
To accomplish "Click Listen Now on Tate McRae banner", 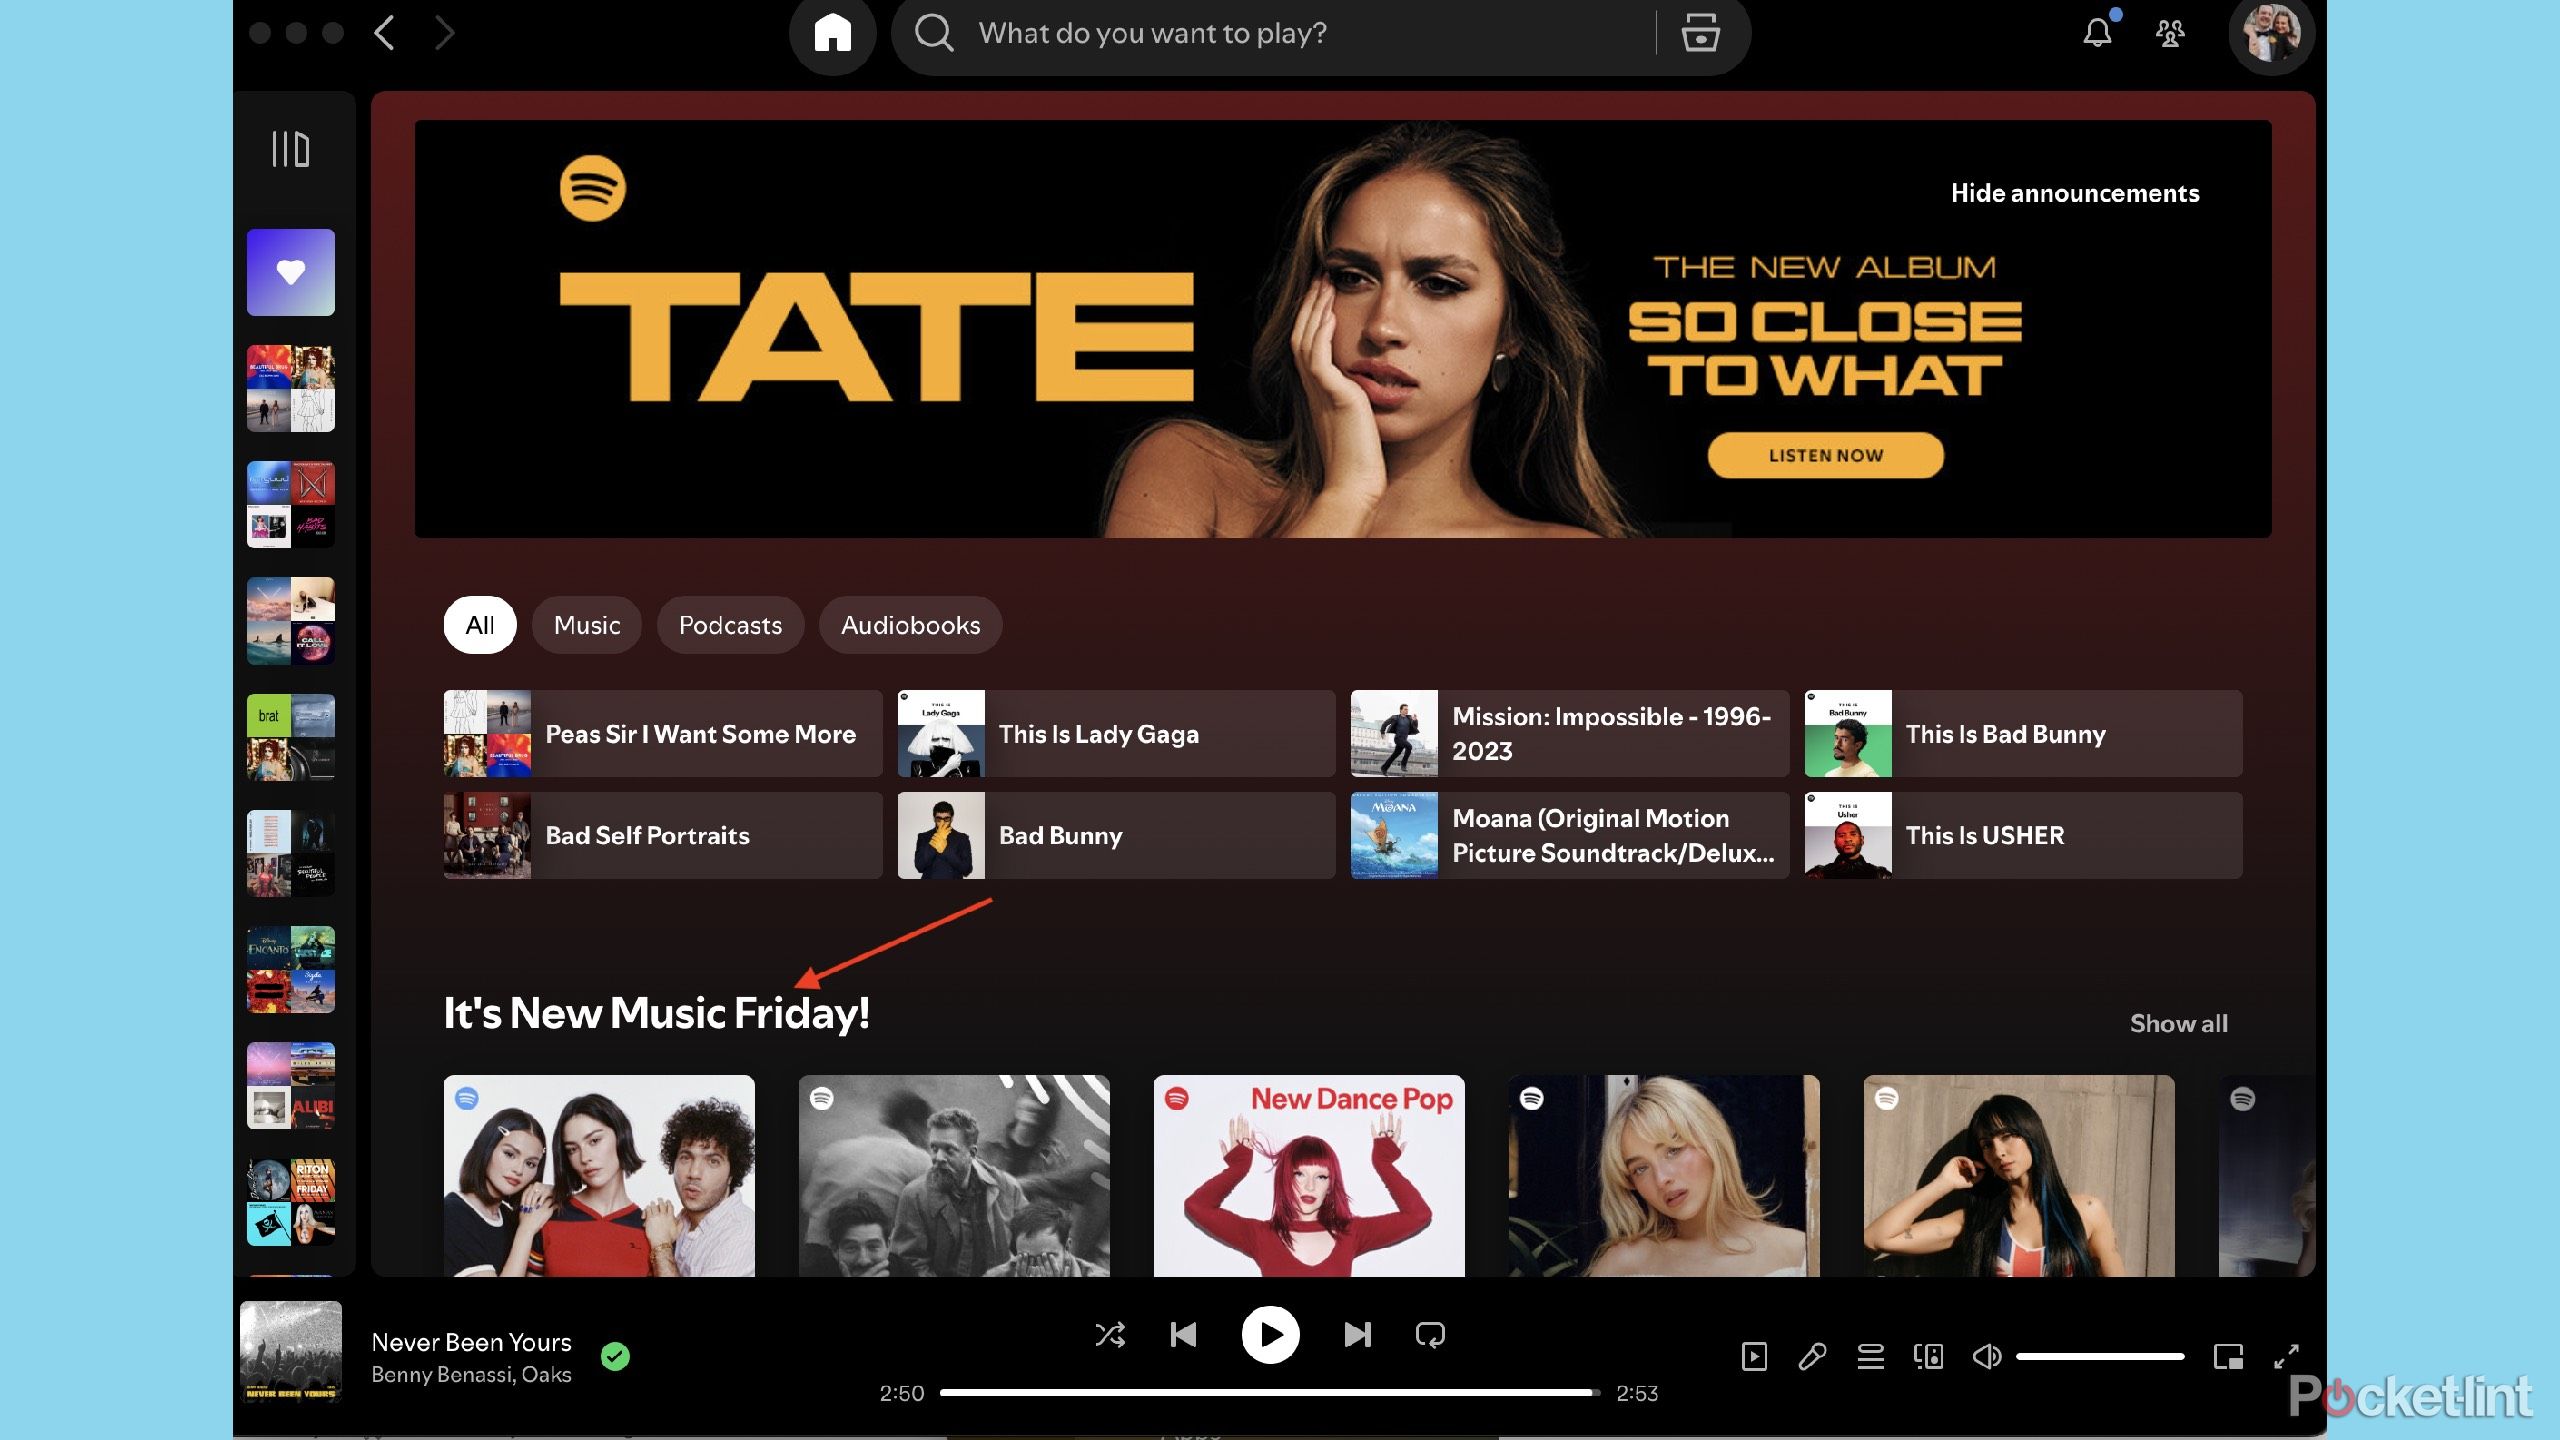I will tap(1825, 455).
